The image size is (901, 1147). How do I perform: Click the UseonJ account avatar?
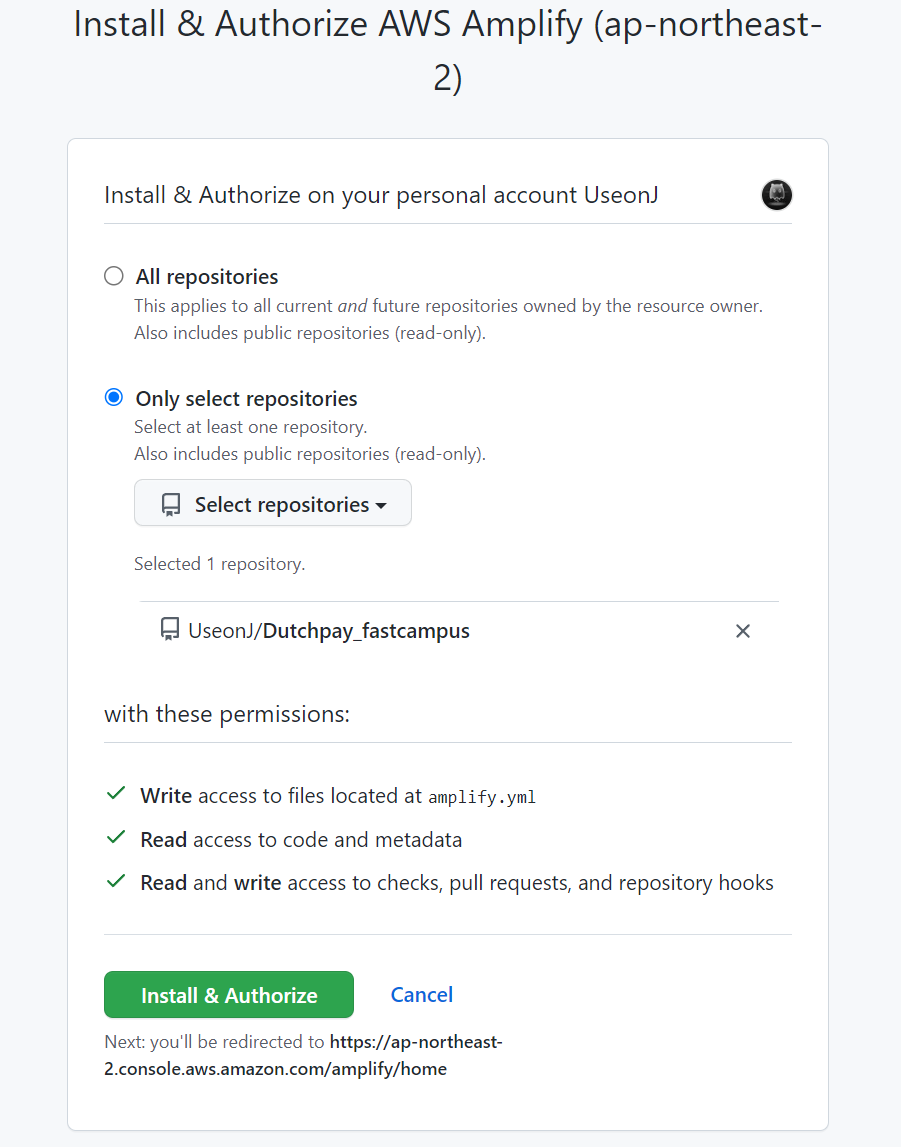coord(776,195)
